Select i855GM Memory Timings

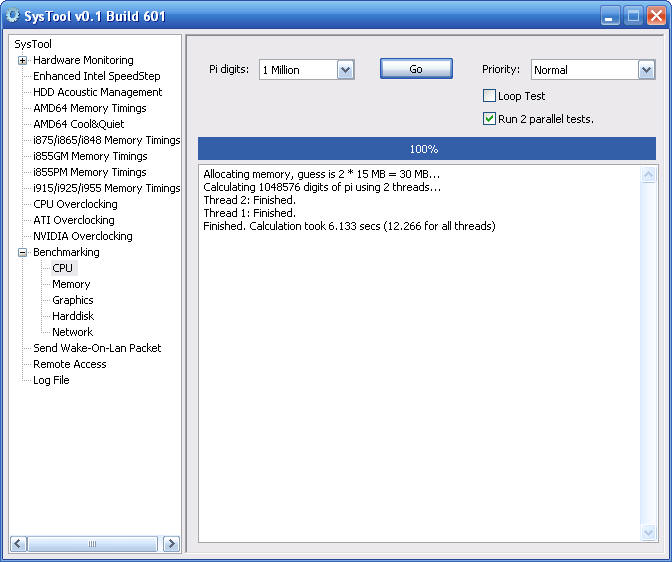click(x=90, y=156)
